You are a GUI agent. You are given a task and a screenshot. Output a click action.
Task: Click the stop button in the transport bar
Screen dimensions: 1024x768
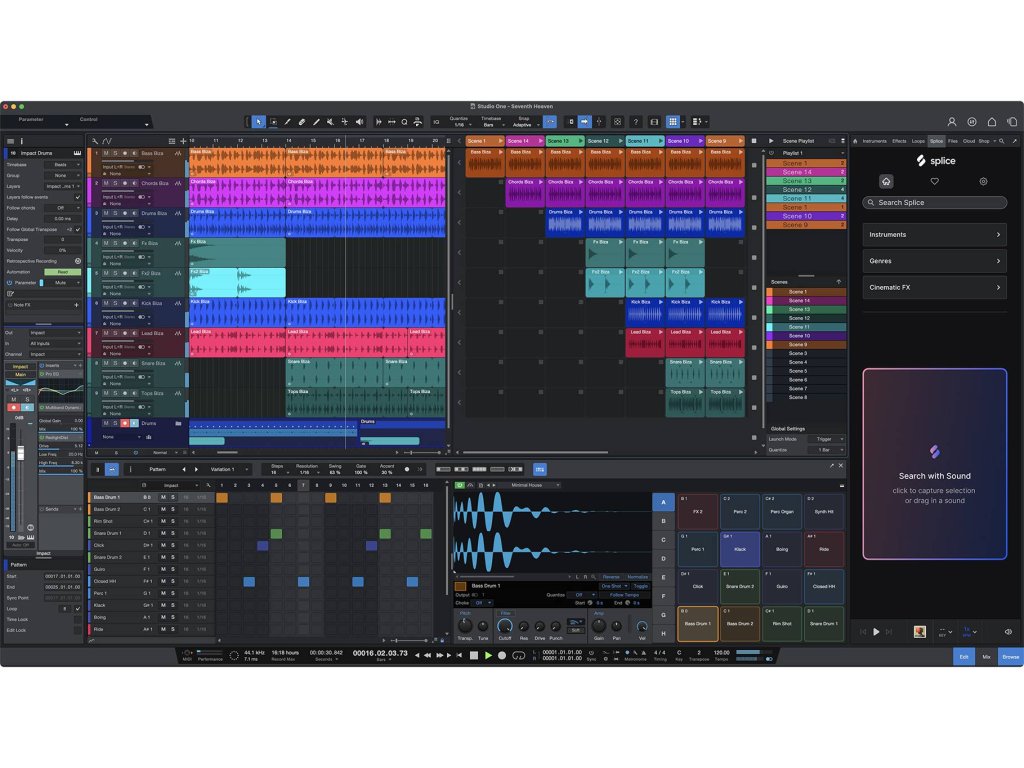474,655
